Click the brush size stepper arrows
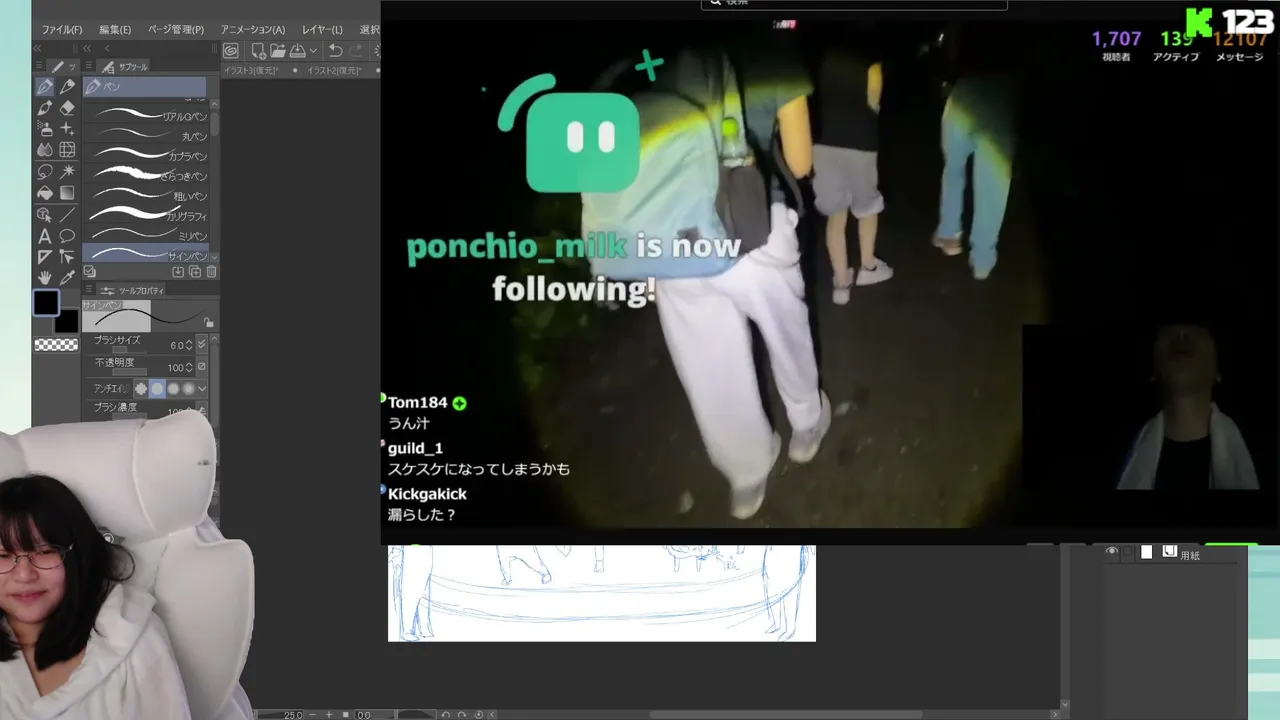Image resolution: width=1280 pixels, height=720 pixels. click(189, 345)
